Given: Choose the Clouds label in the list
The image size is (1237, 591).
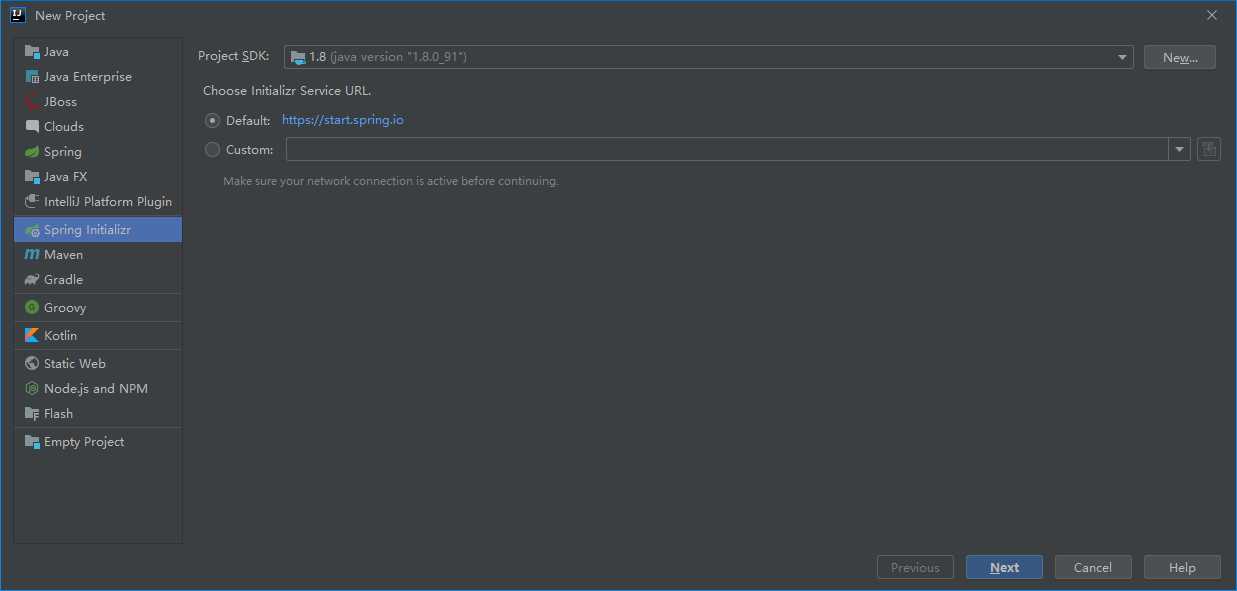Looking at the screenshot, I should coord(64,127).
